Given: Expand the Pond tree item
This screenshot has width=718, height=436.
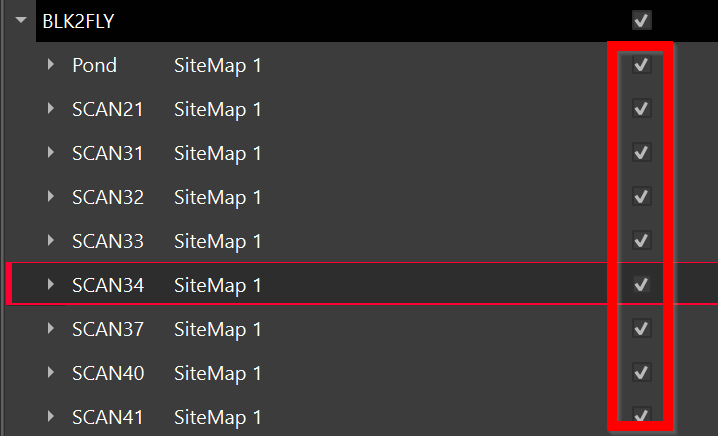Looking at the screenshot, I should (x=51, y=66).
